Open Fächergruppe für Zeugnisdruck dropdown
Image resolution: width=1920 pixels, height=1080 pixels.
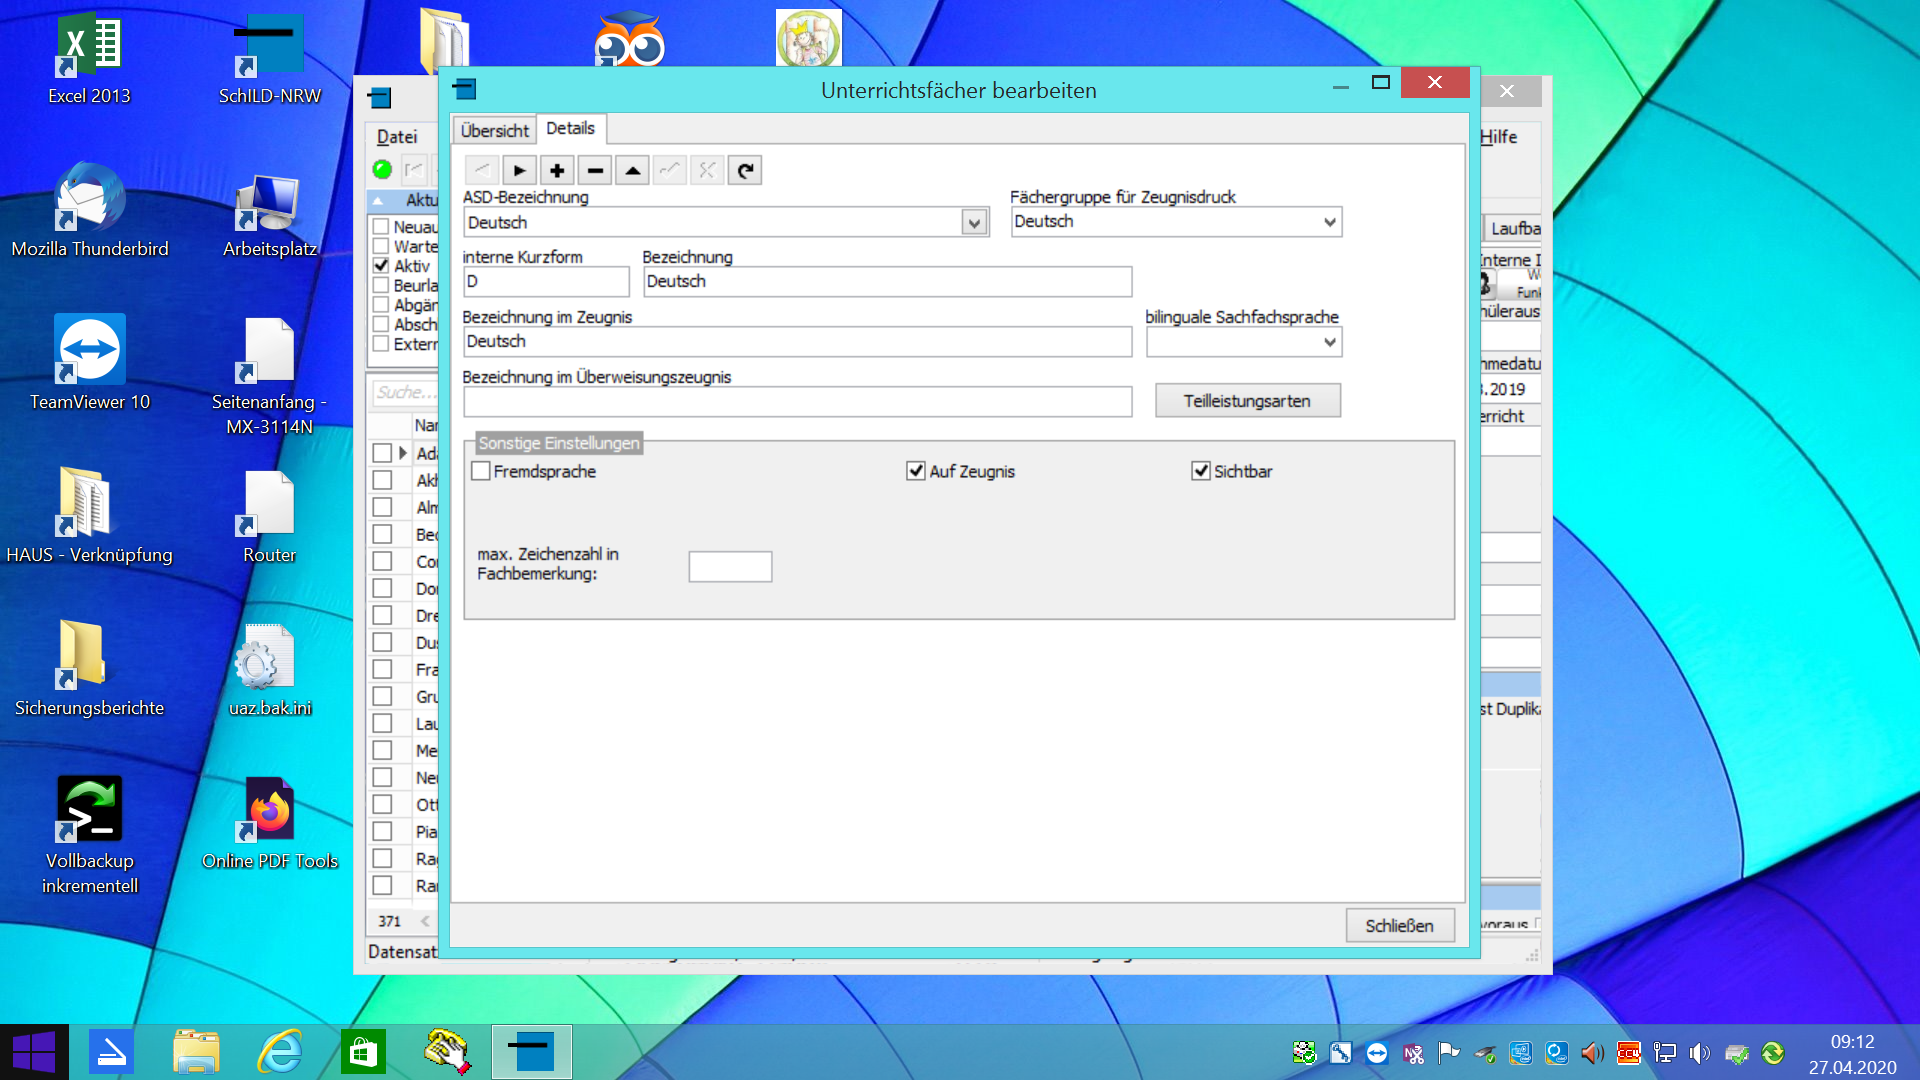pyautogui.click(x=1330, y=222)
